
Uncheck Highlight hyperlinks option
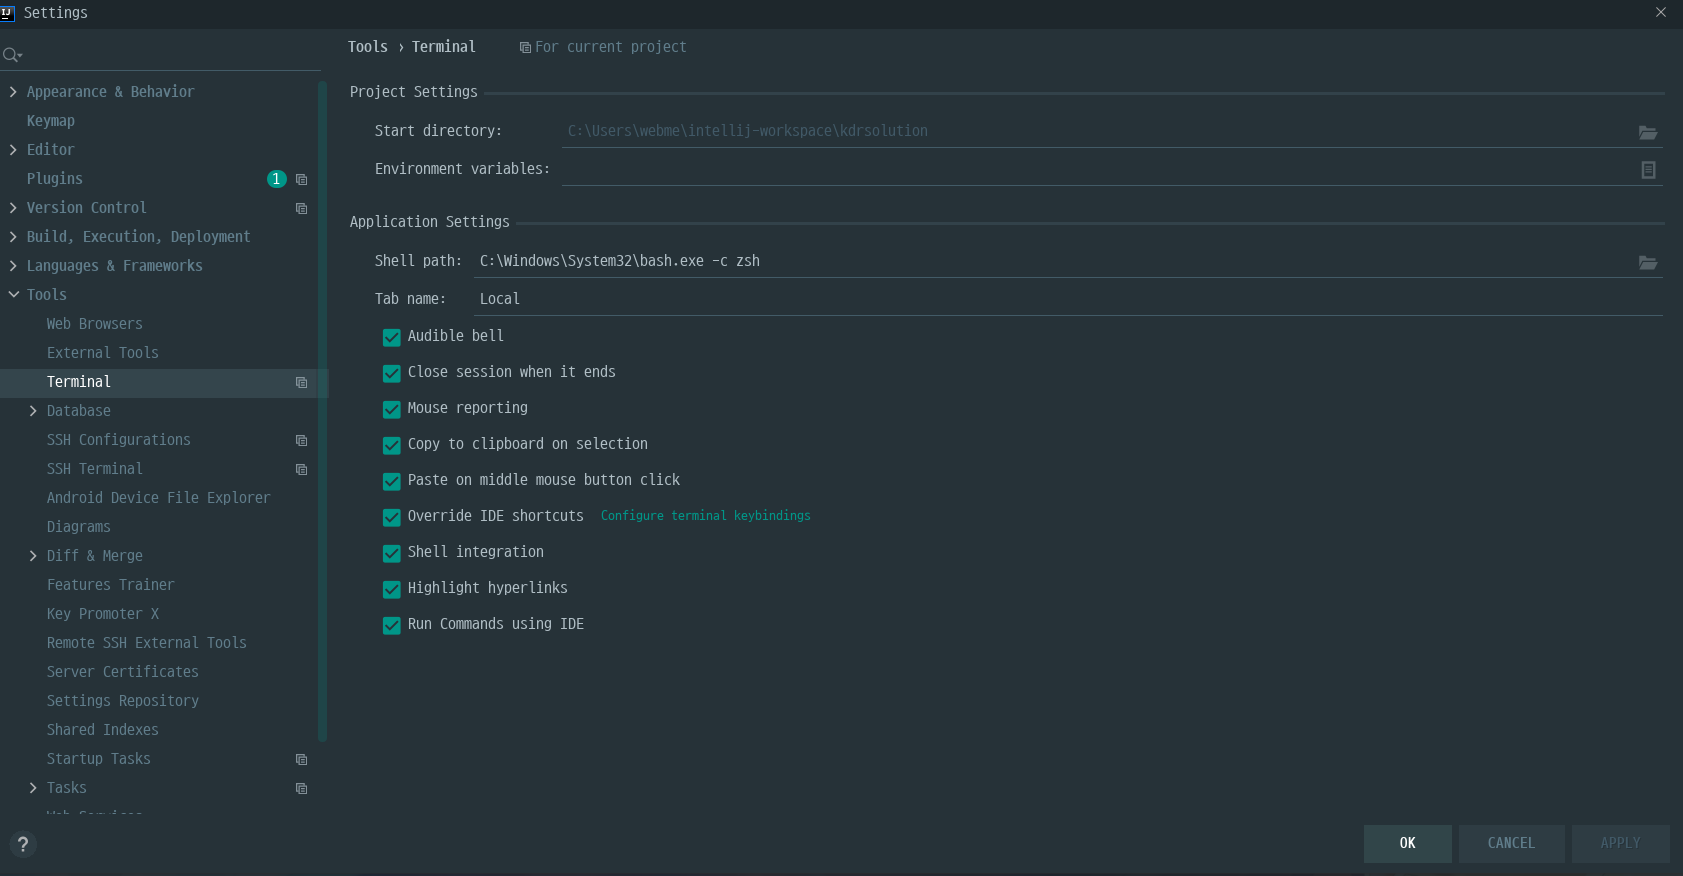pos(392,589)
